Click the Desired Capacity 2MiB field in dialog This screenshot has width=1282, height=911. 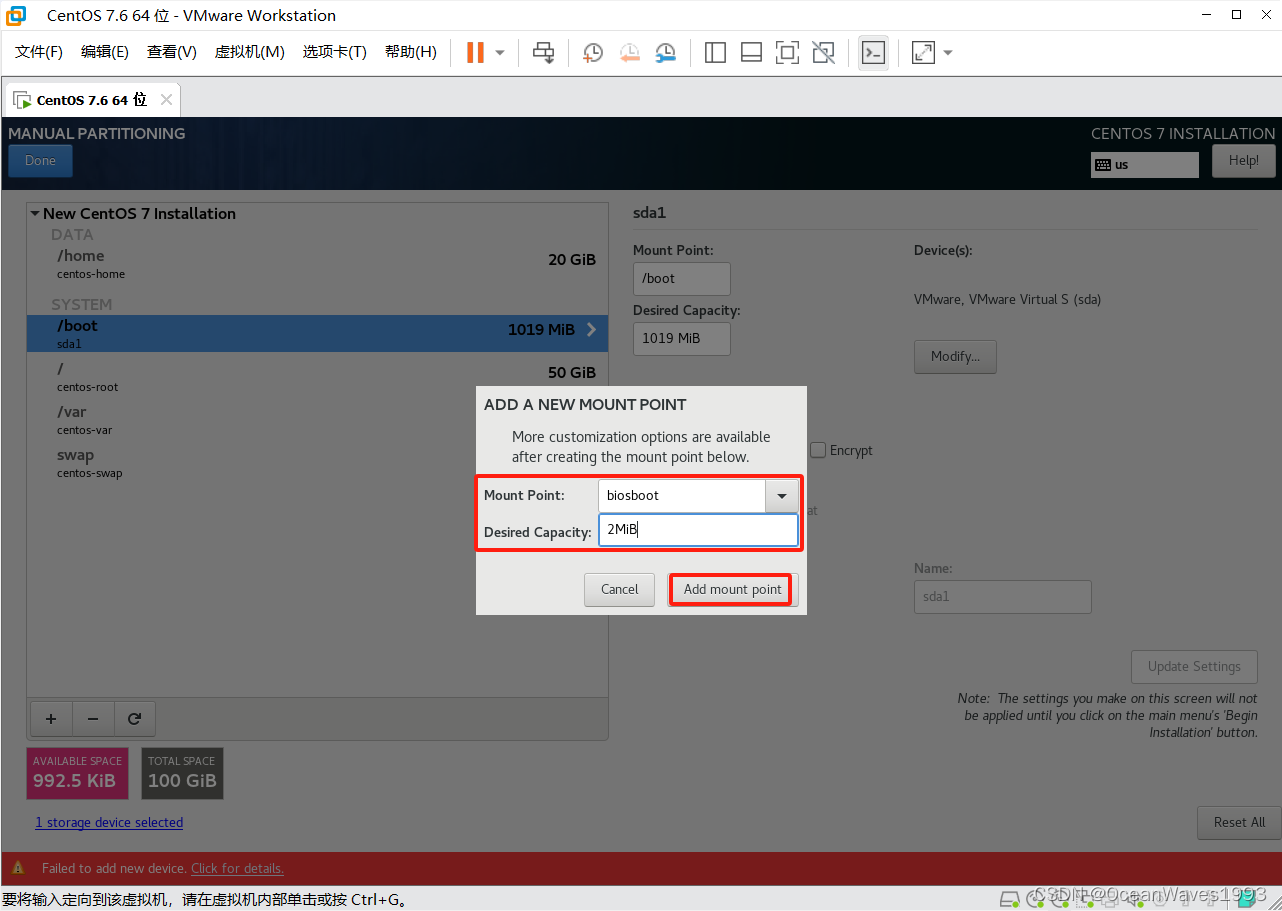point(698,530)
